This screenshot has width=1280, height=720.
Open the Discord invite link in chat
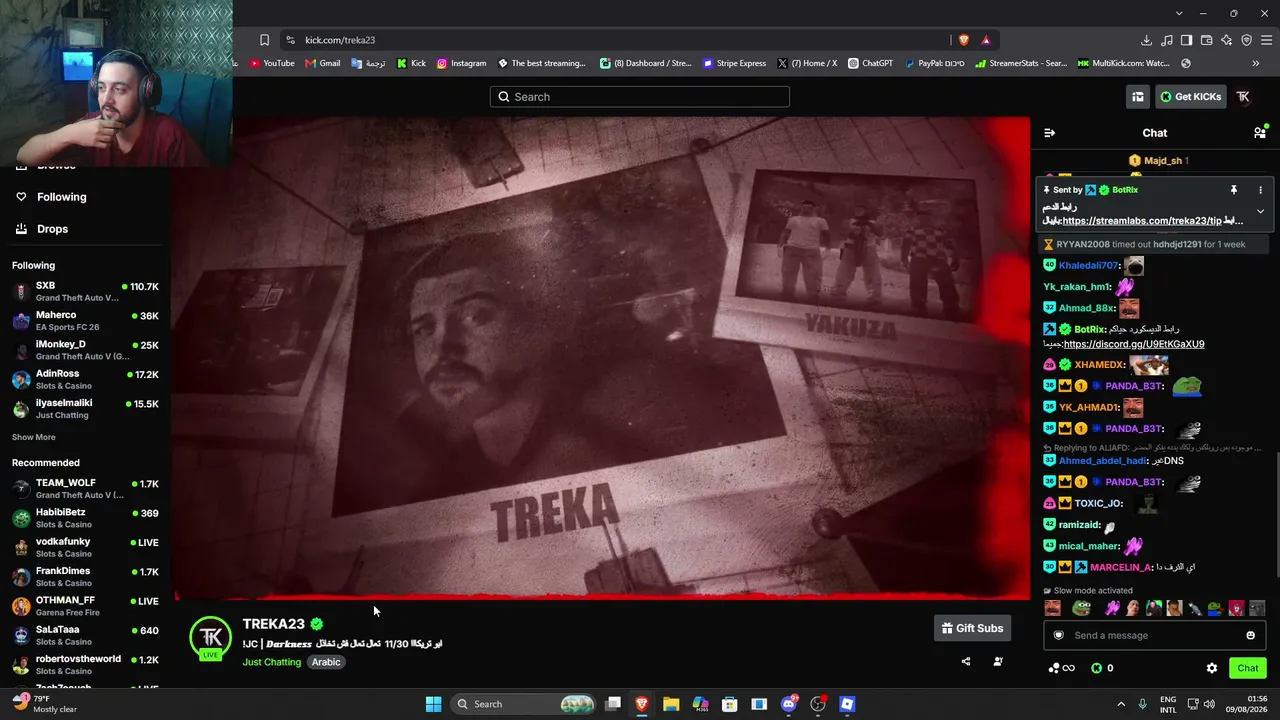click(x=1134, y=344)
